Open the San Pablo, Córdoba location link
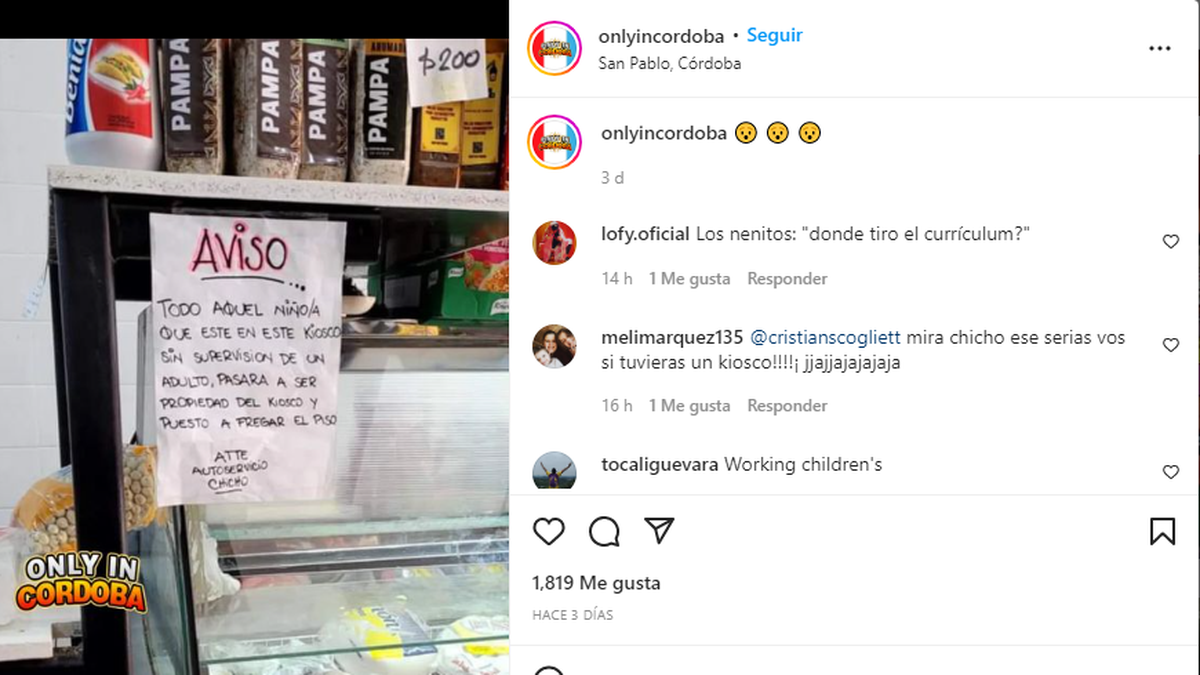This screenshot has width=1200, height=675. 670,63
